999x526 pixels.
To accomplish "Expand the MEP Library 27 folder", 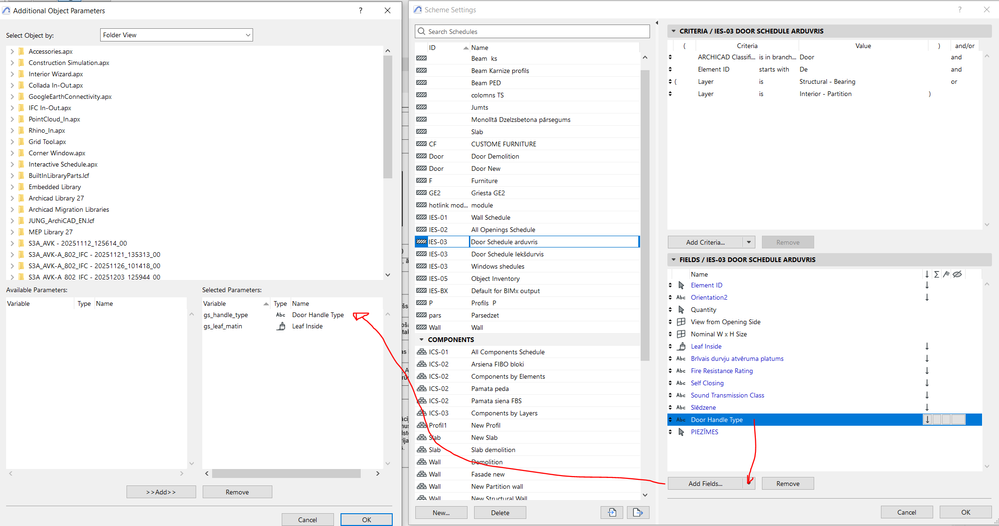I will (x=12, y=232).
